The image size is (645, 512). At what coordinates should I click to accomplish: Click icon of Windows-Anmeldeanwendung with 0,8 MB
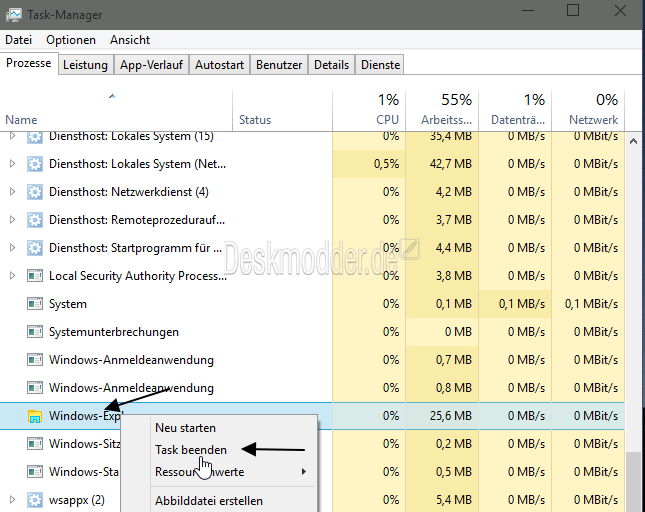tap(35, 388)
